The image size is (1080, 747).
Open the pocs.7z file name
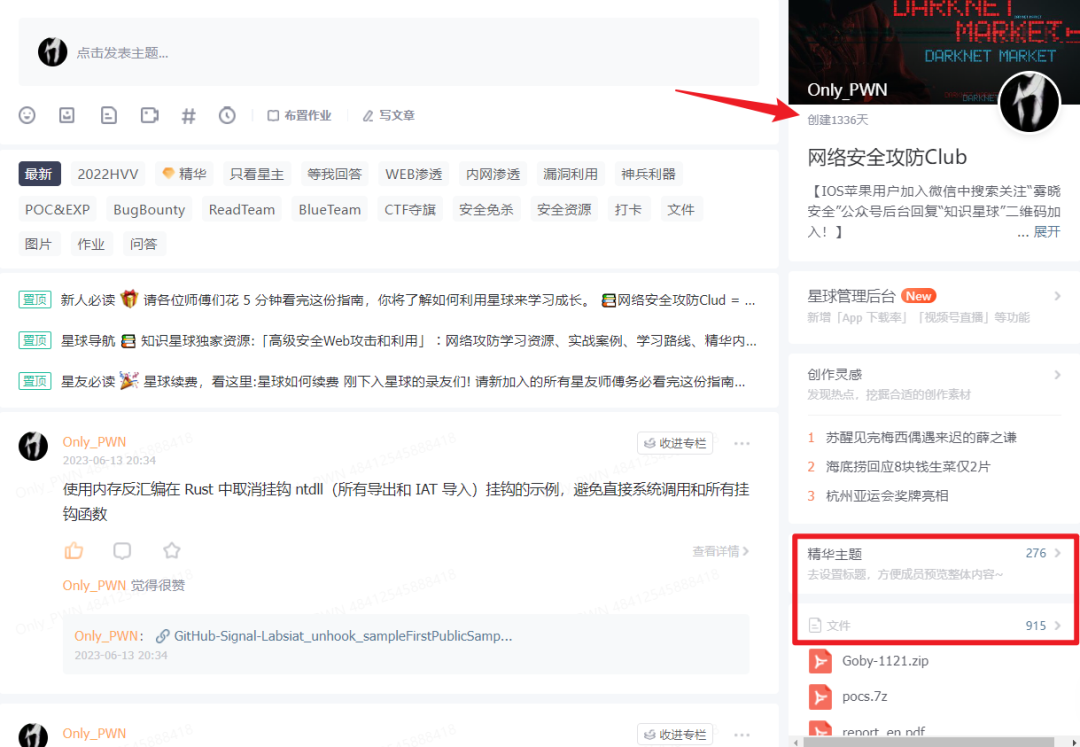pos(864,697)
